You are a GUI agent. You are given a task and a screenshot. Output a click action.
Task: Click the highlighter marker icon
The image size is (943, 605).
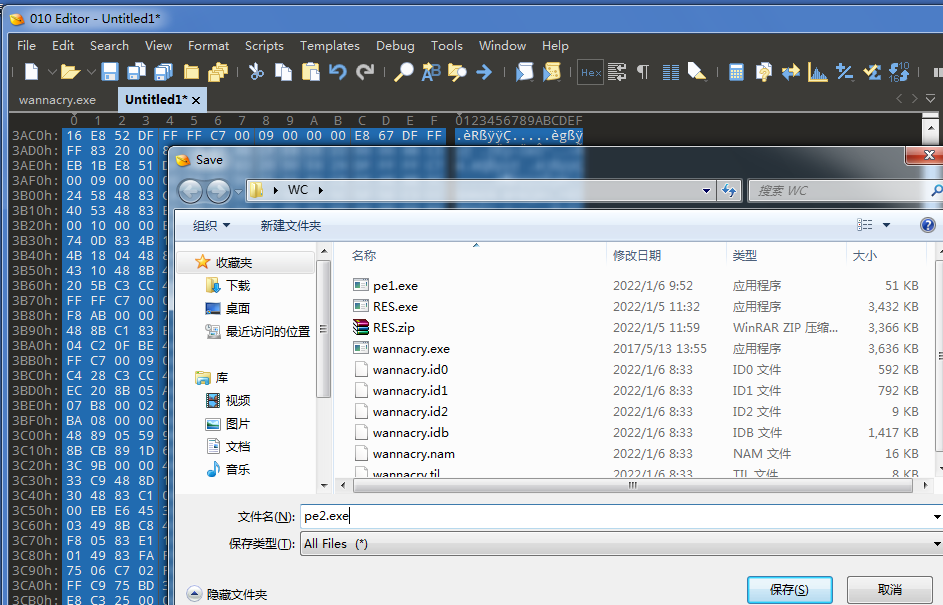coord(697,72)
